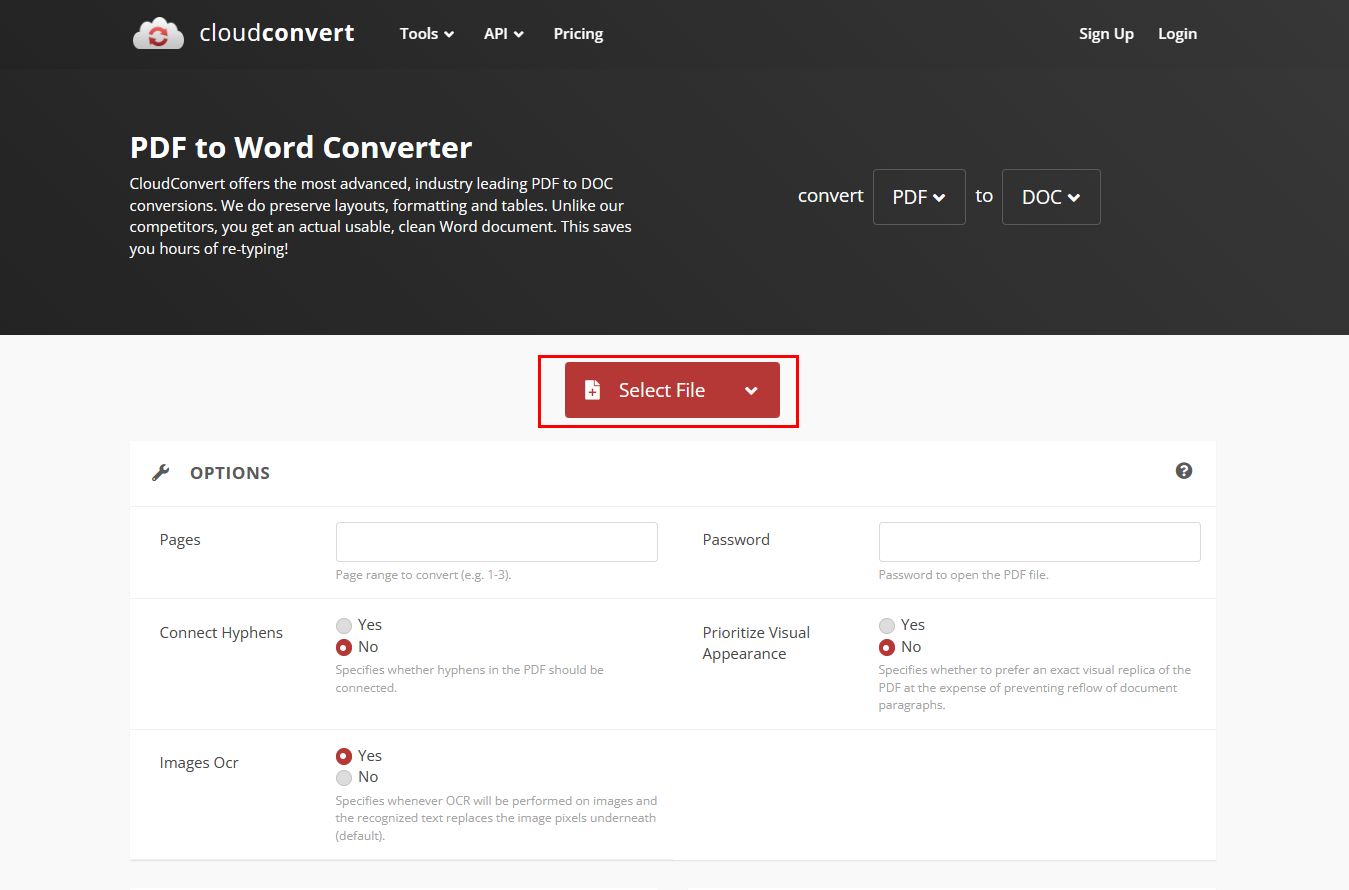Click the cloudconvert cloud logo icon
The height and width of the screenshot is (890, 1349).
pos(158,33)
